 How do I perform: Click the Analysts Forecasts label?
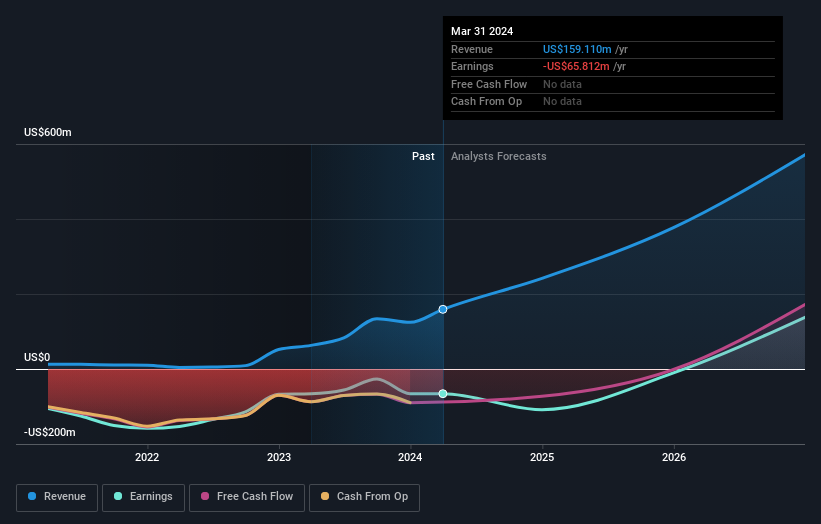point(498,157)
